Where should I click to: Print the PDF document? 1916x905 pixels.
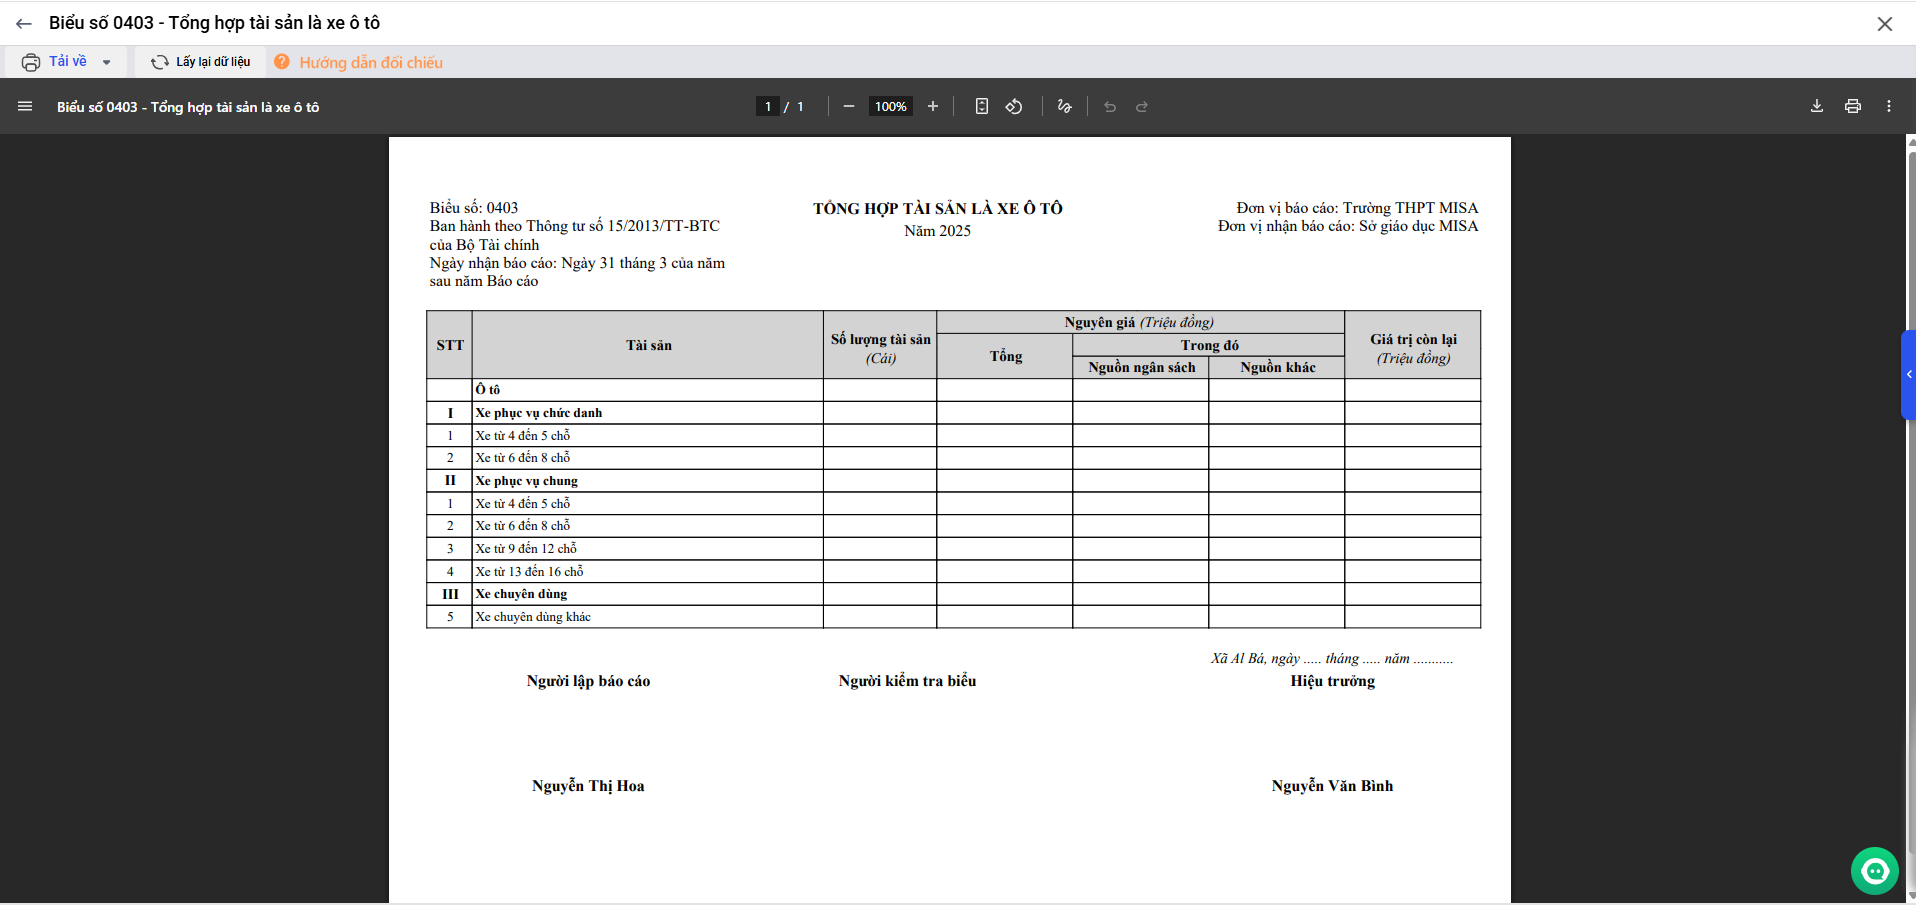click(x=1853, y=106)
